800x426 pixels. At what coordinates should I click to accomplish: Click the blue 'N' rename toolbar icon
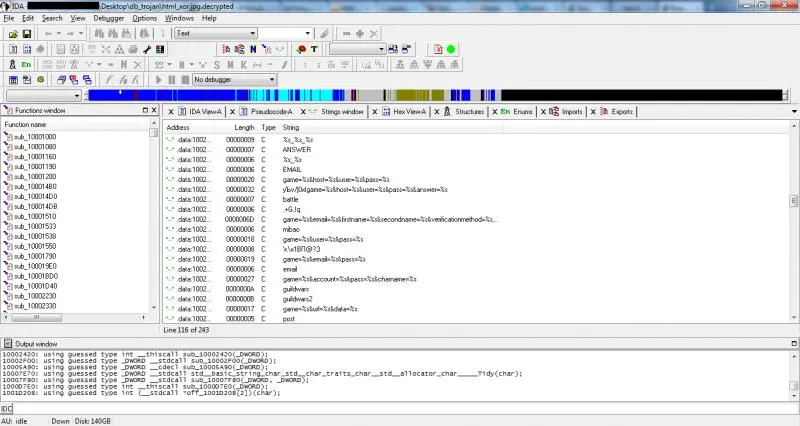pos(253,49)
